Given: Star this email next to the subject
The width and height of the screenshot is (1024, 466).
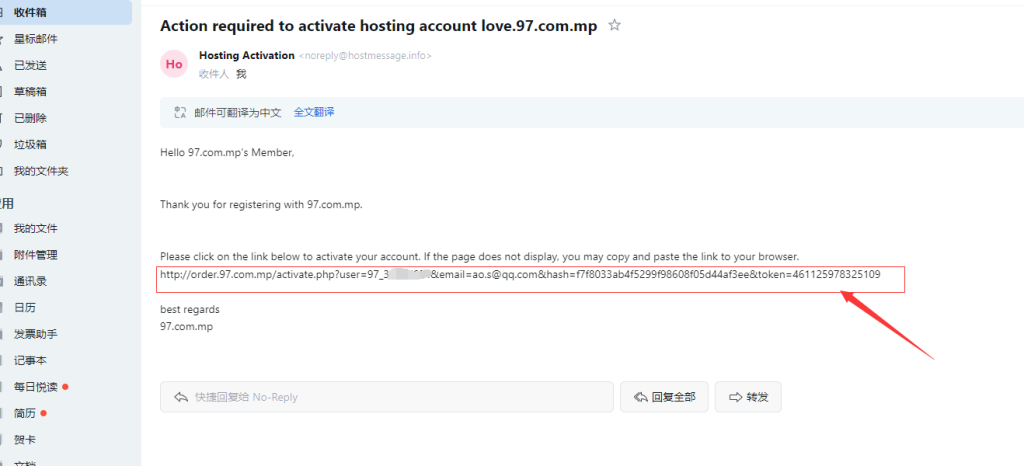Looking at the screenshot, I should coord(615,26).
